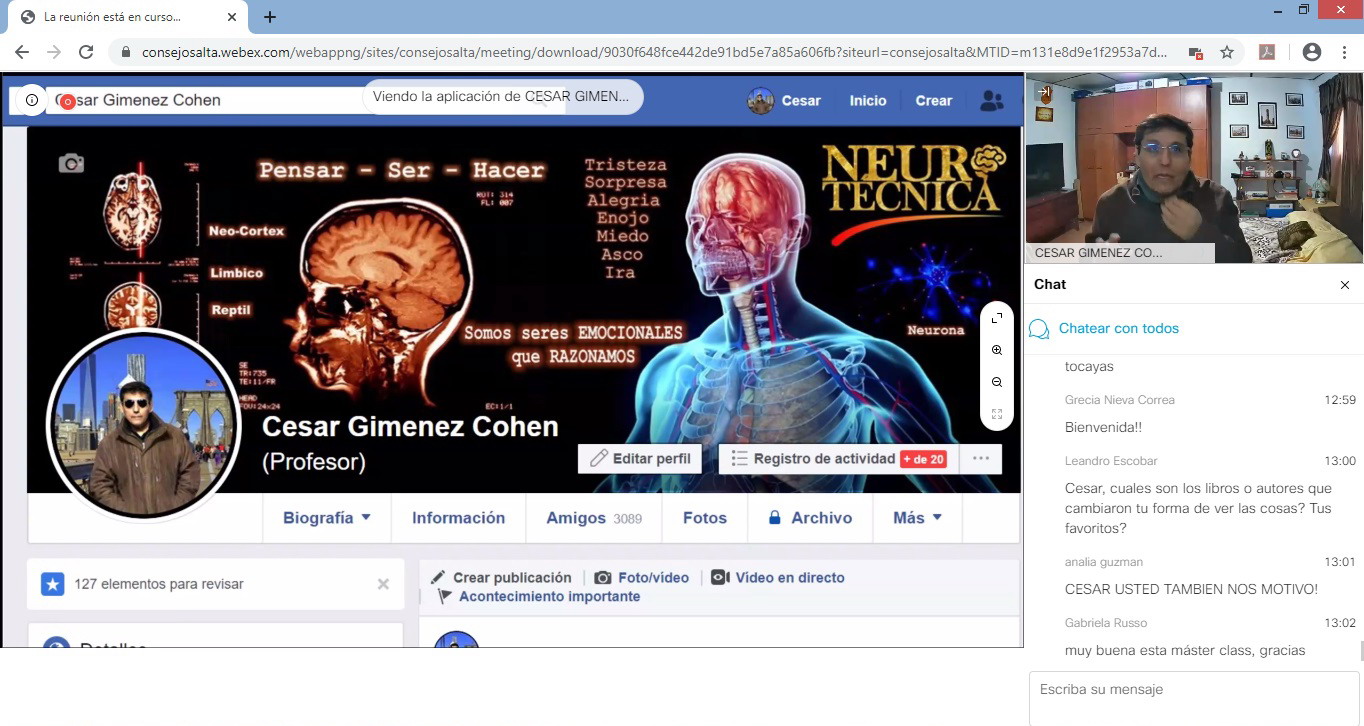Viewport: 1364px width, 726px height.
Task: Click the '+ de 20' activity badge
Action: tap(923, 459)
